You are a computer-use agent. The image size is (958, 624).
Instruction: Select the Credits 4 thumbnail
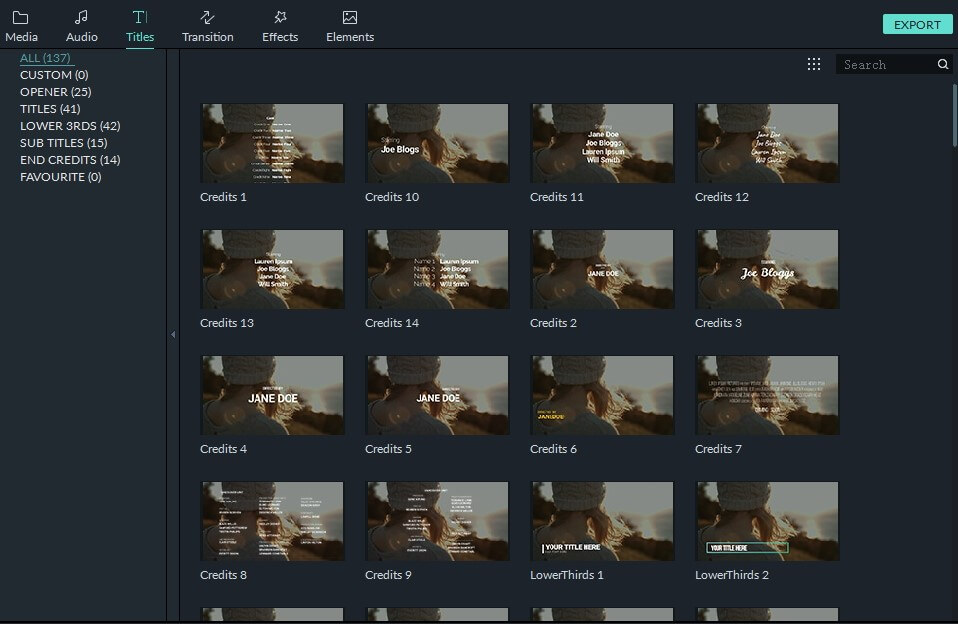tap(272, 395)
